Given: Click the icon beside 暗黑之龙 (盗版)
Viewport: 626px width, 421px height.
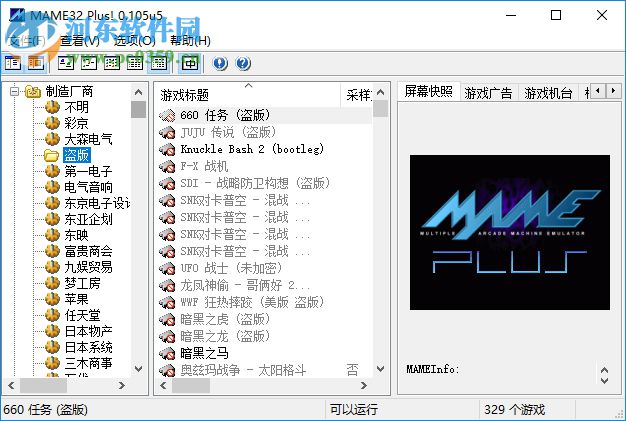Looking at the screenshot, I should tap(167, 336).
